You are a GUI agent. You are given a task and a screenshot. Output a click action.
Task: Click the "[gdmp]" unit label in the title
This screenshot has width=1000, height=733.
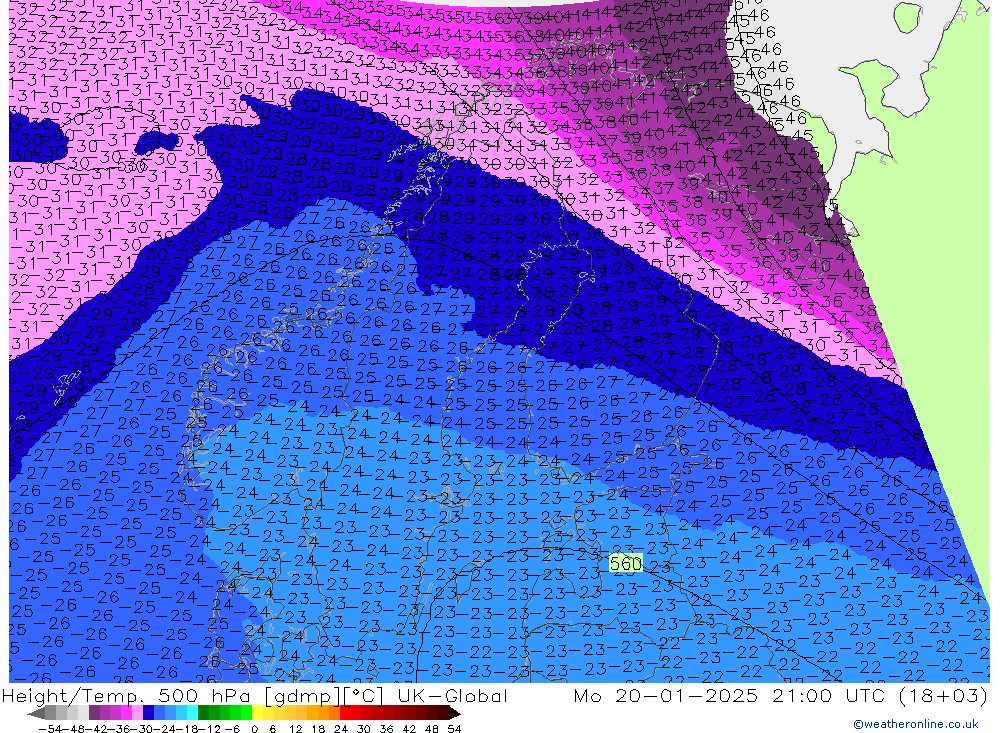(x=303, y=696)
